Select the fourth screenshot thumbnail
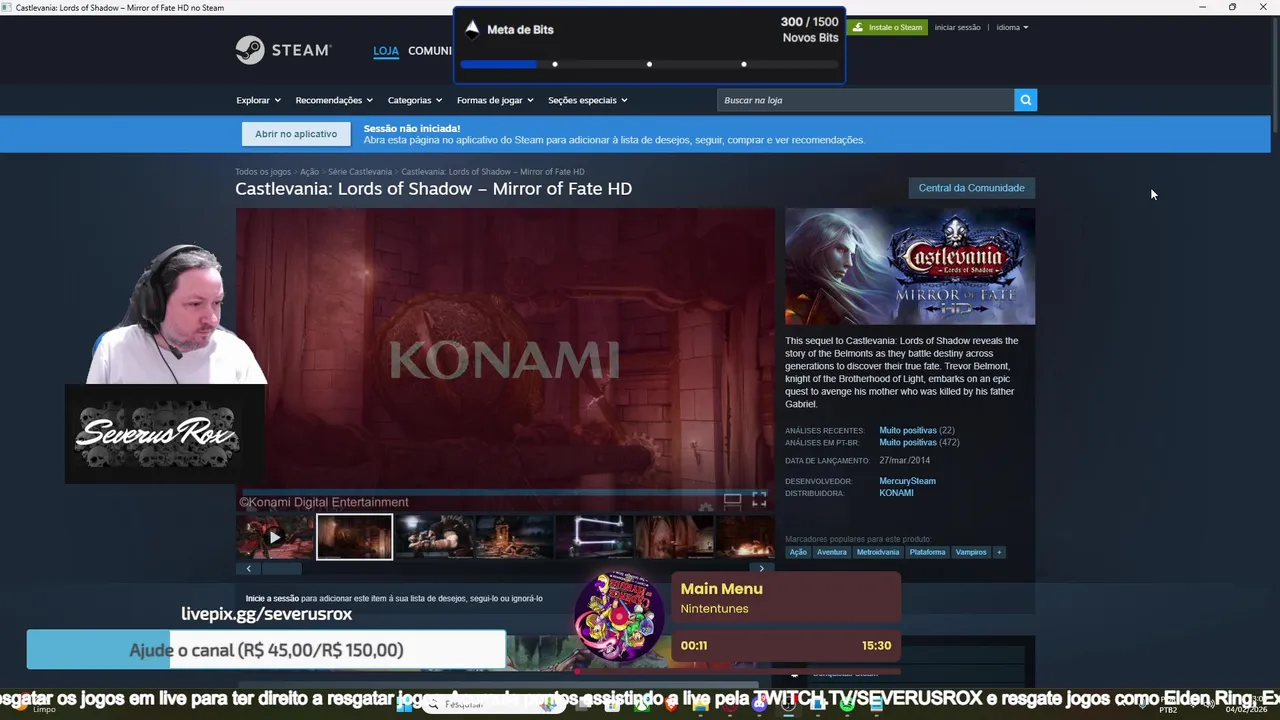The image size is (1280, 720). [x=515, y=537]
